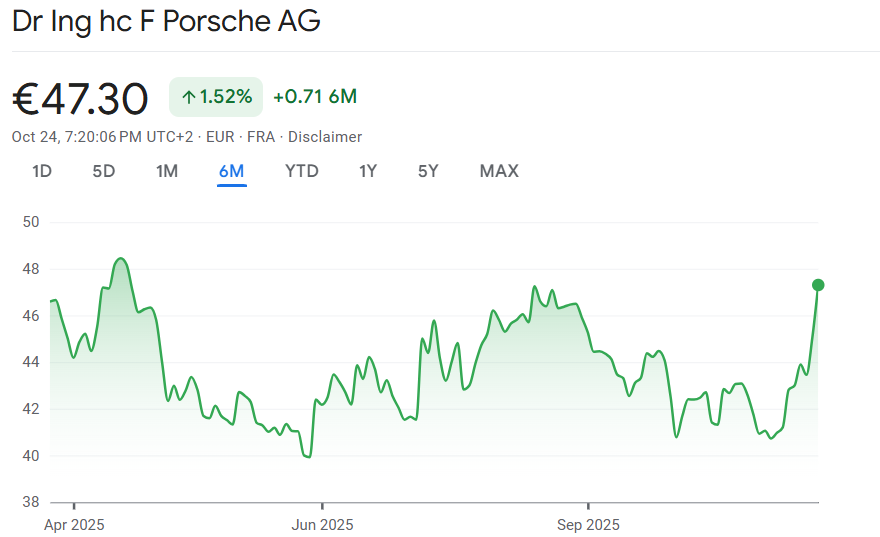The image size is (880, 537).
Task: Click the +0.71 6M change text
Action: [x=315, y=97]
